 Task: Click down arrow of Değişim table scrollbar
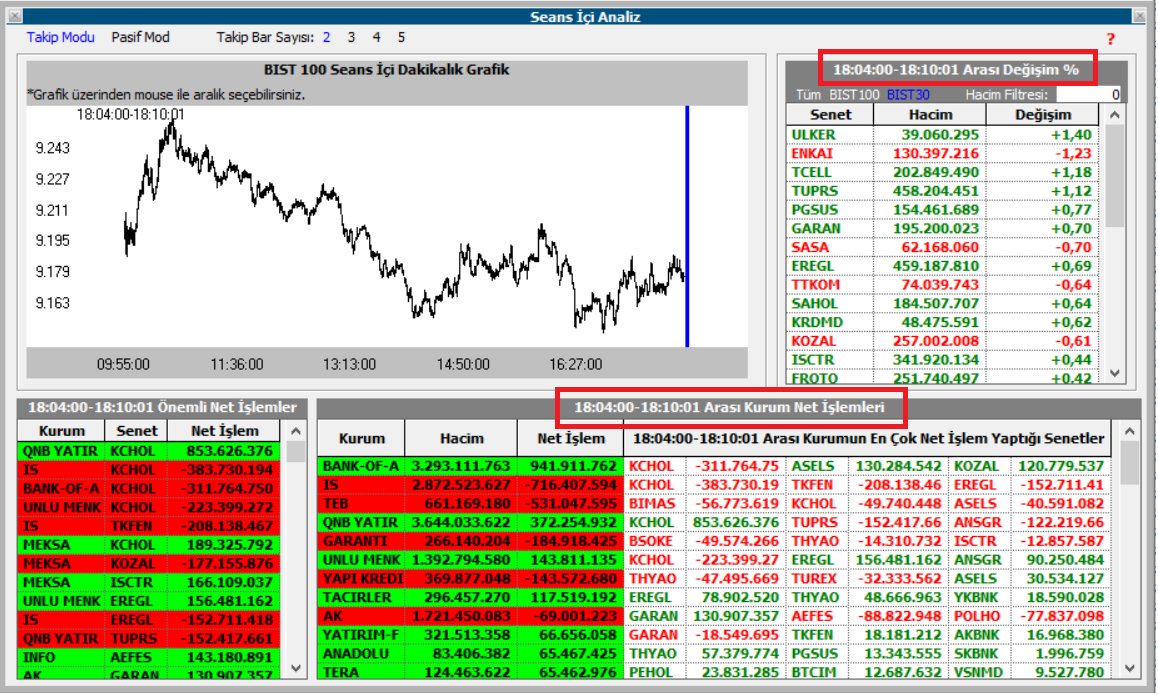pyautogui.click(x=1114, y=373)
